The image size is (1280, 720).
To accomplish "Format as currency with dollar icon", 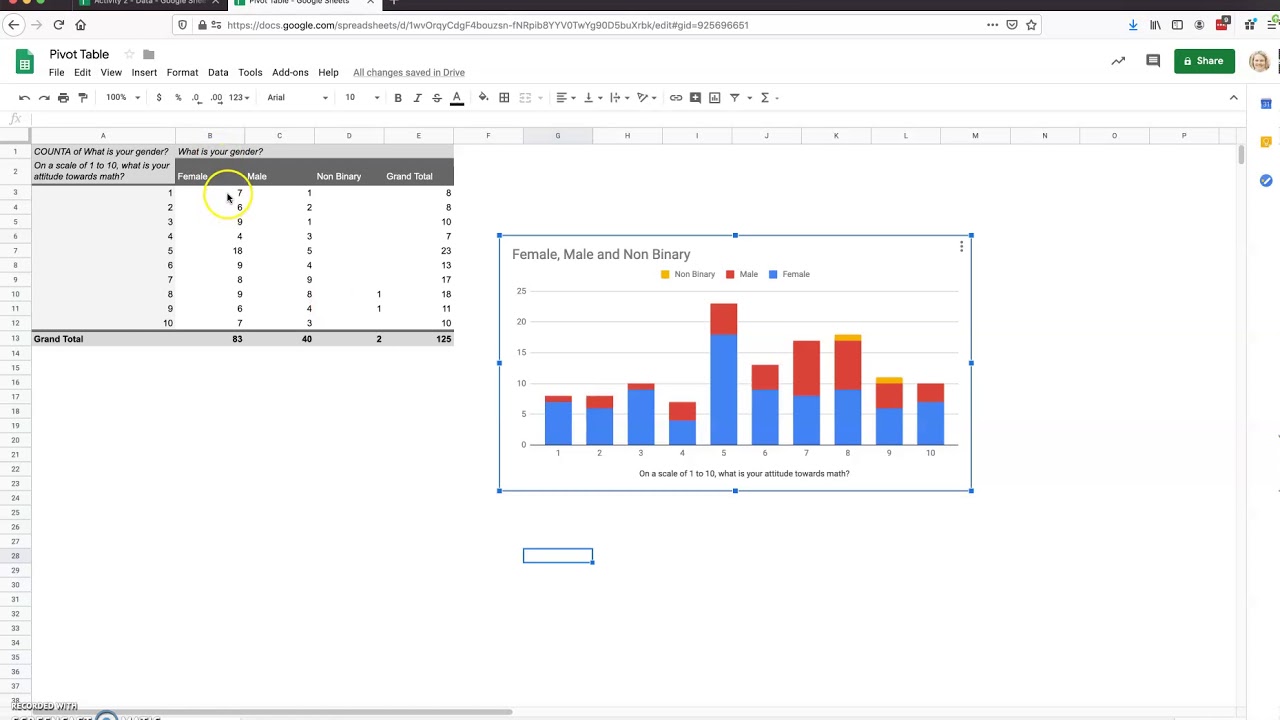I will (x=158, y=97).
